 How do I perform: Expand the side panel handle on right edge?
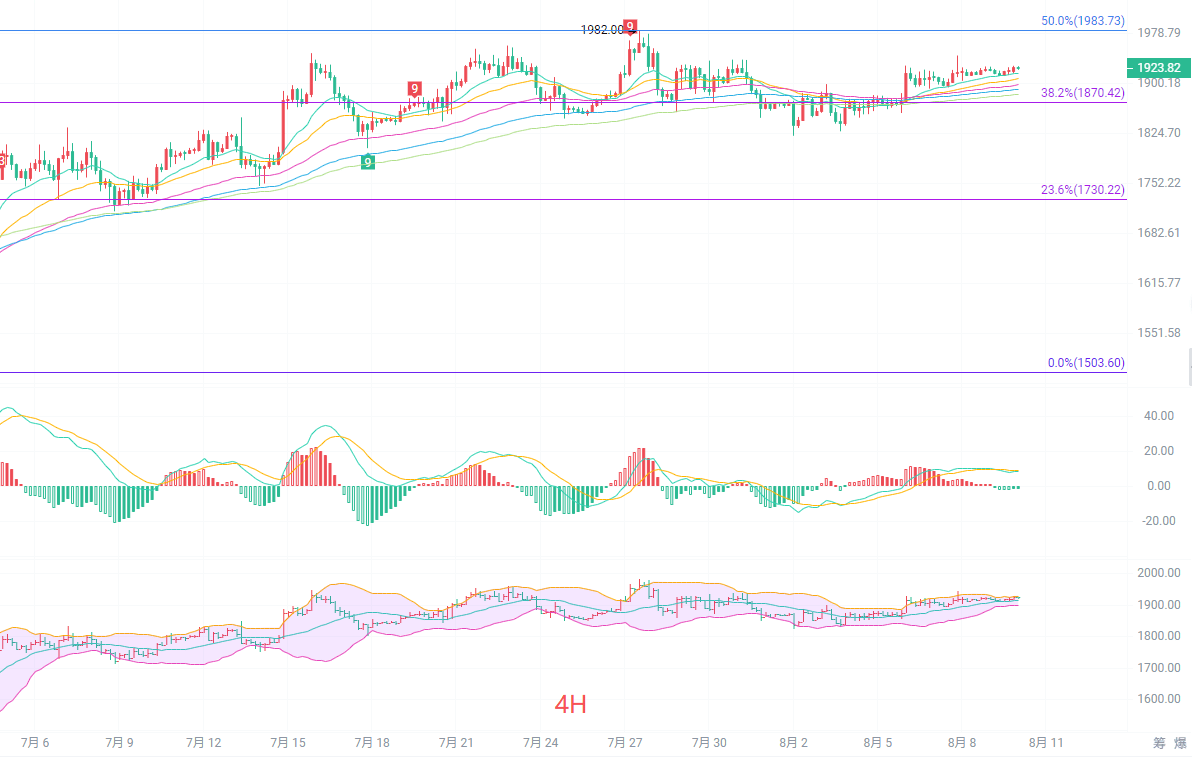[x=1189, y=366]
